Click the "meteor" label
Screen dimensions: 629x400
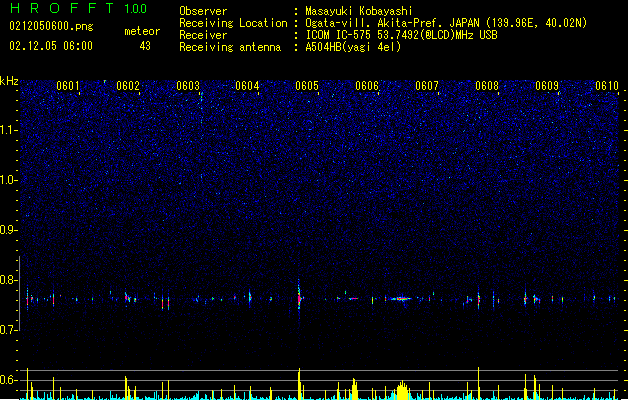pyautogui.click(x=142, y=31)
